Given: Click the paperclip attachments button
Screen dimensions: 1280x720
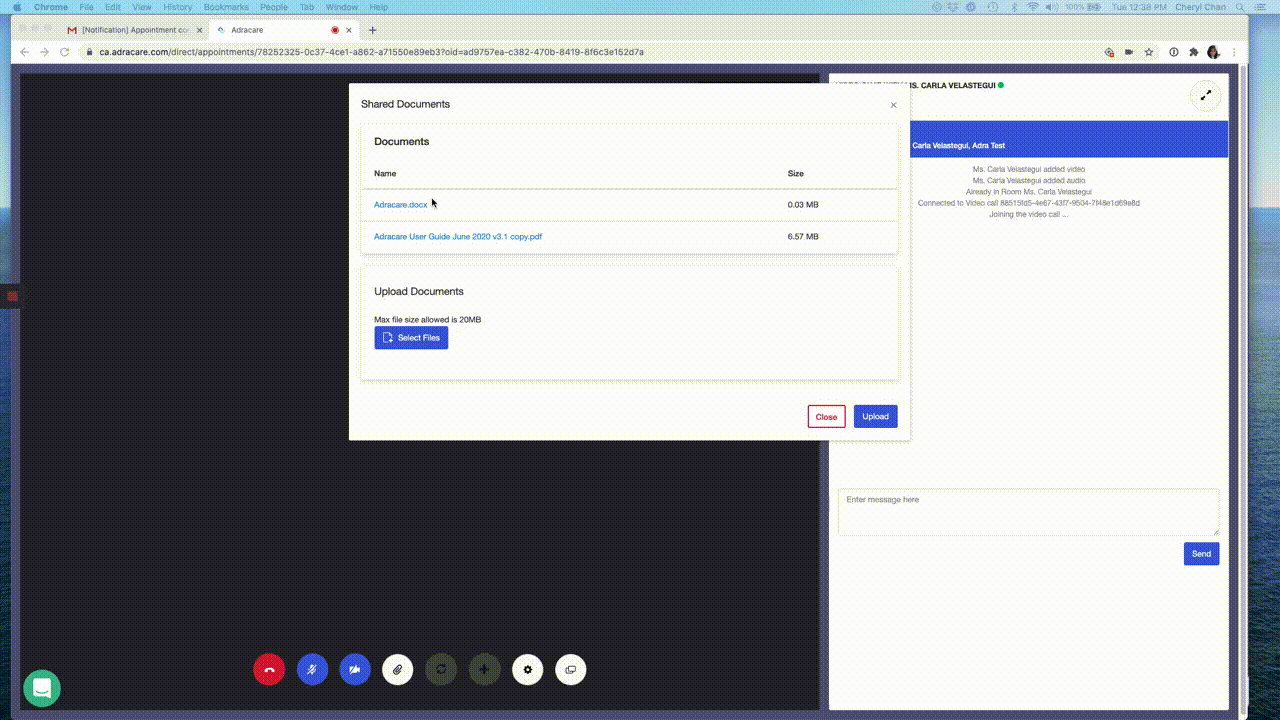Looking at the screenshot, I should pyautogui.click(x=398, y=669).
